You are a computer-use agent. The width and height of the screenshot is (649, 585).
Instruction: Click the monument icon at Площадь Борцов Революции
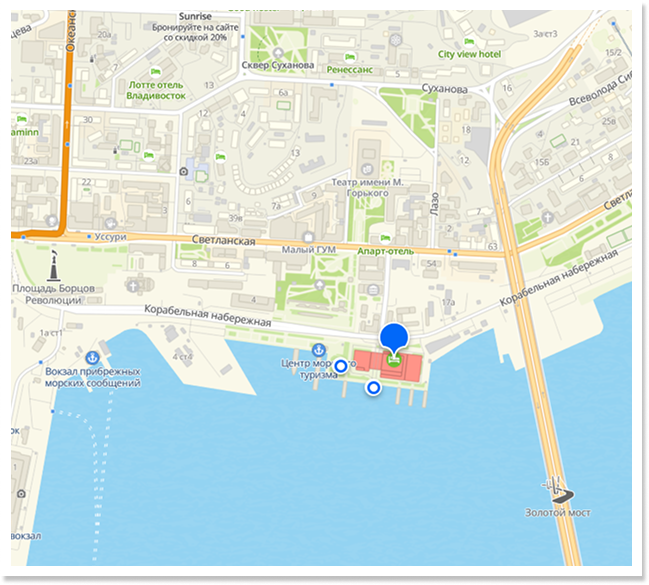pyautogui.click(x=53, y=265)
